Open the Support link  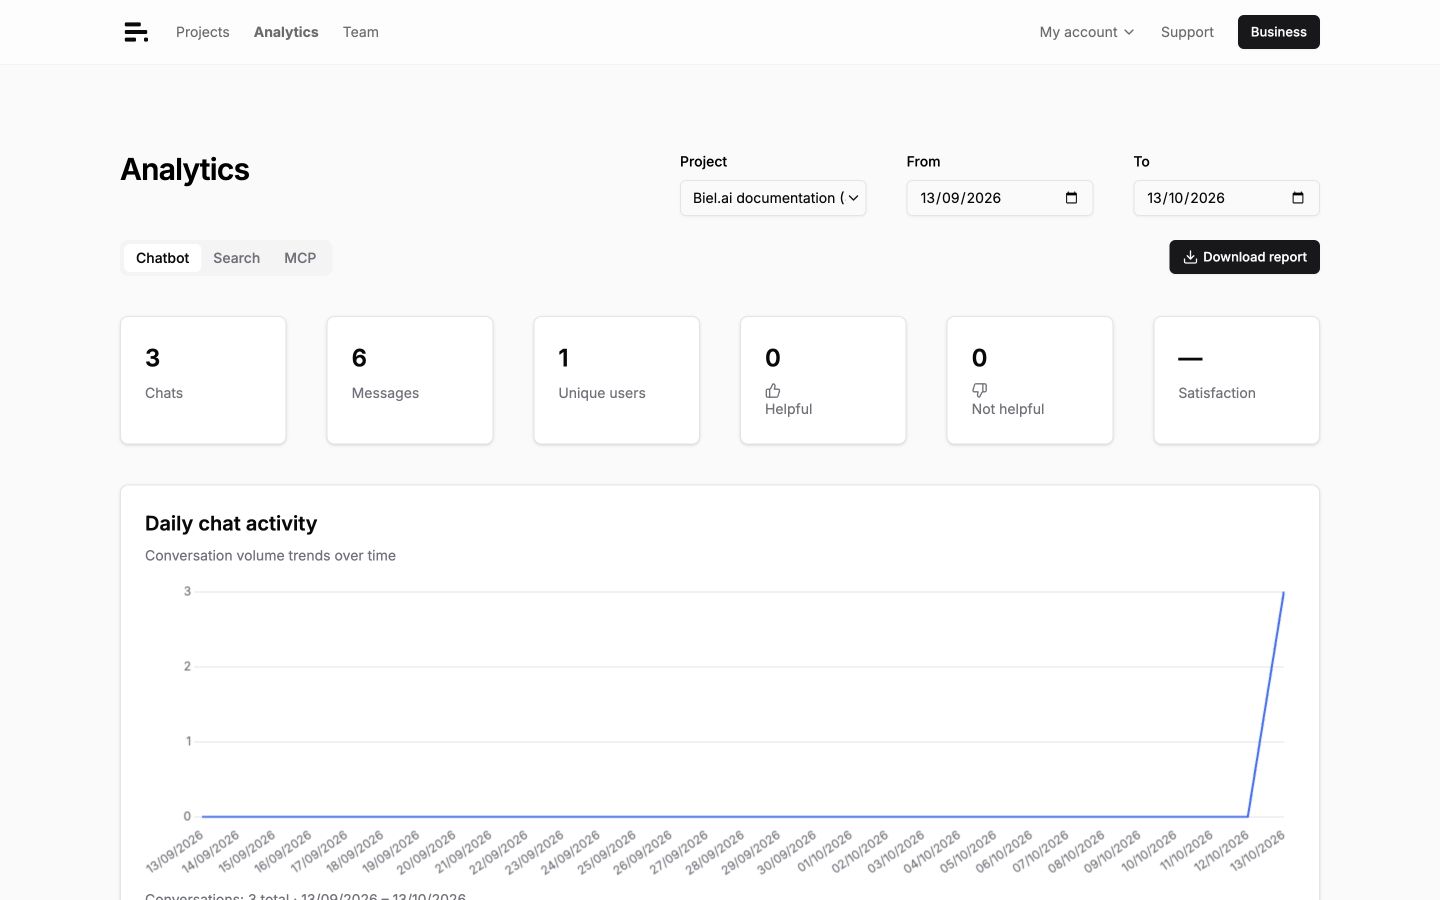click(x=1187, y=32)
